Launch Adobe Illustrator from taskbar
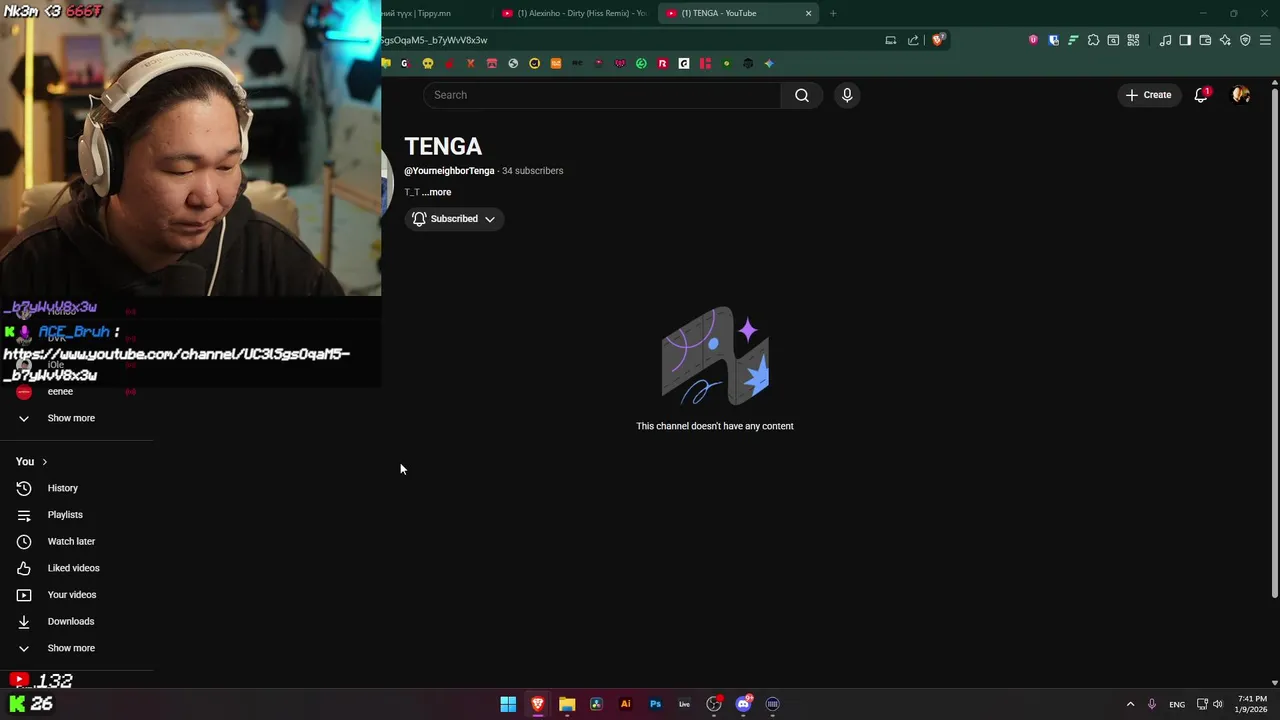The image size is (1280, 720). (626, 704)
